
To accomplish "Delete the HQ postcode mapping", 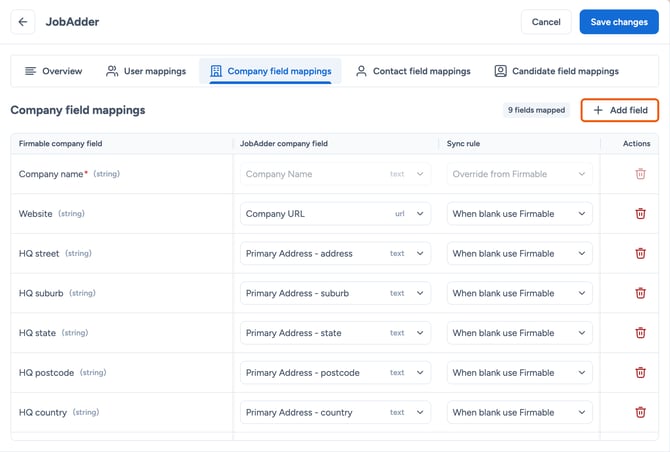I will pos(640,373).
